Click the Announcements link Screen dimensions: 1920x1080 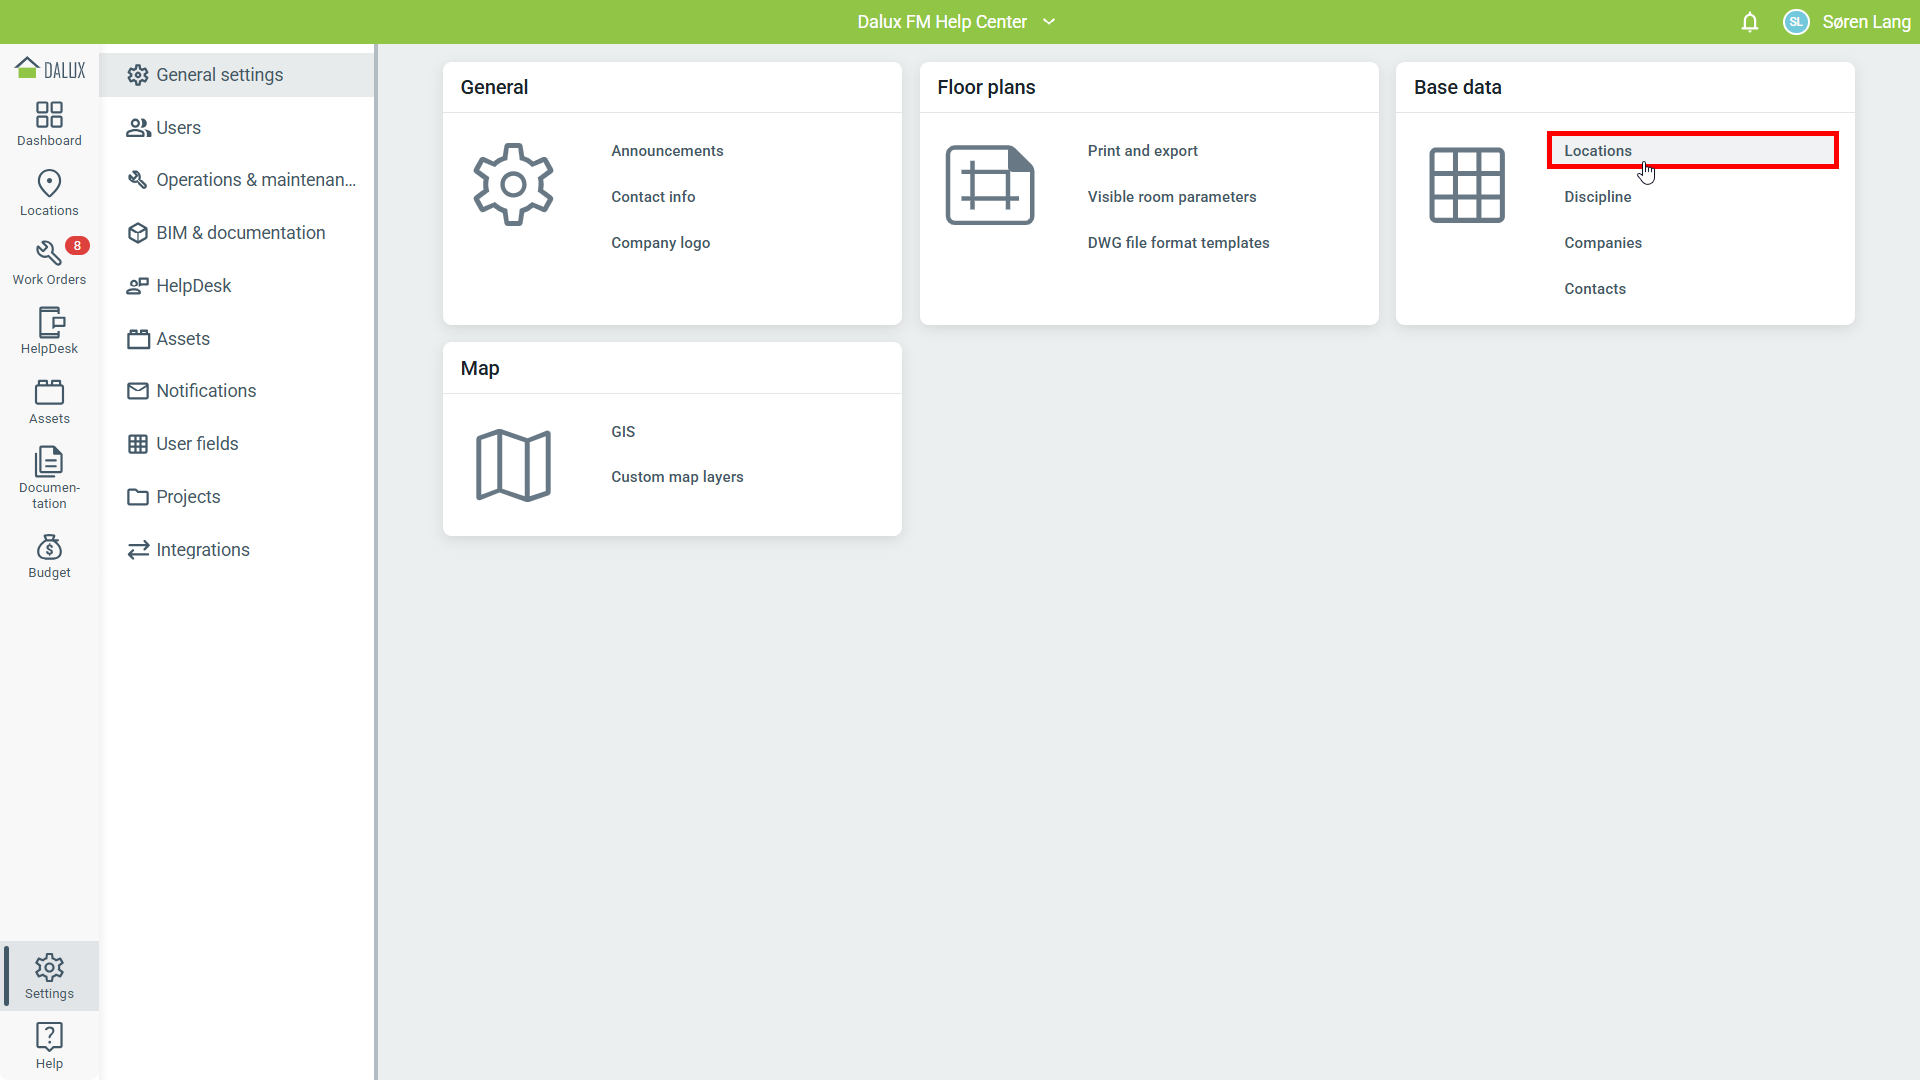click(x=667, y=151)
